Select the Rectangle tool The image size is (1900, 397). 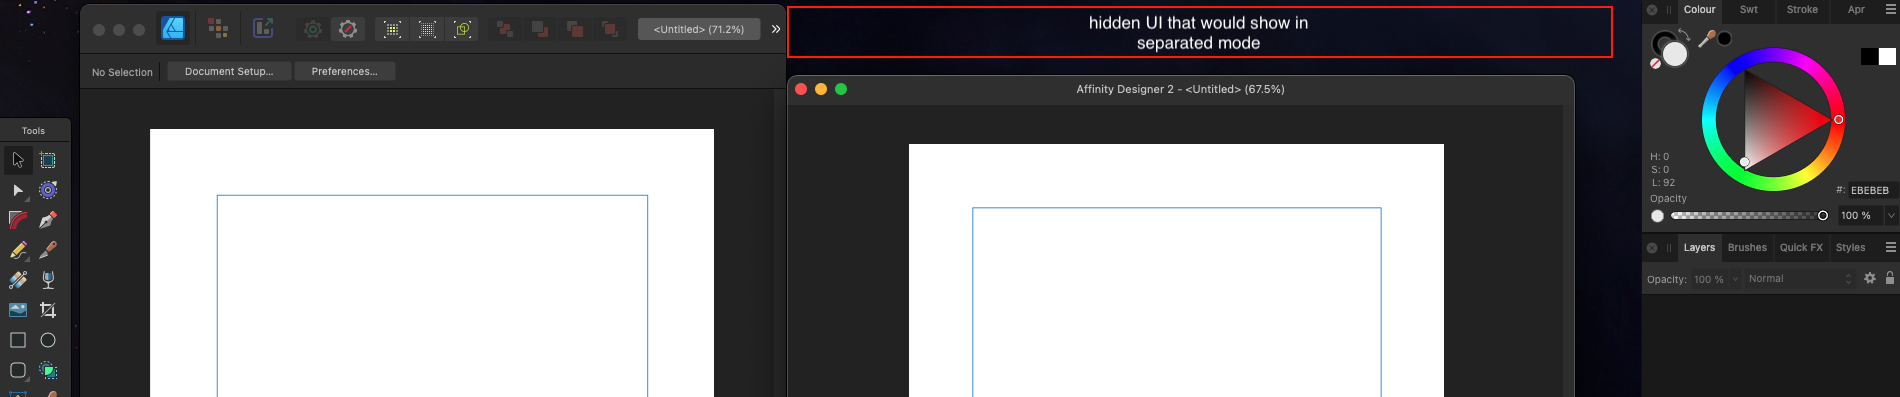[18, 340]
